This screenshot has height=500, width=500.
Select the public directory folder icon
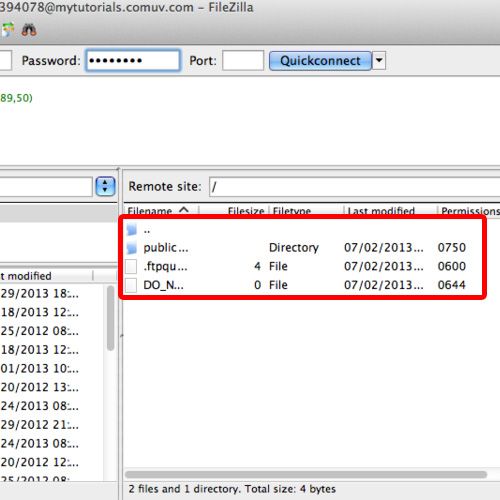132,248
